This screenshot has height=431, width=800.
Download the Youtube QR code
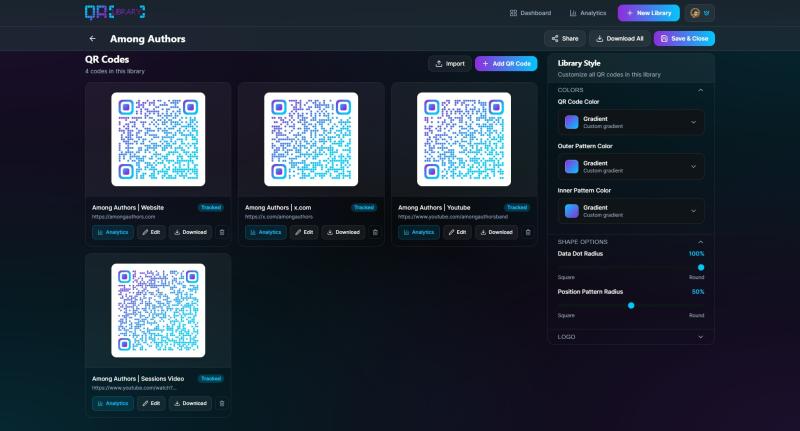(496, 232)
